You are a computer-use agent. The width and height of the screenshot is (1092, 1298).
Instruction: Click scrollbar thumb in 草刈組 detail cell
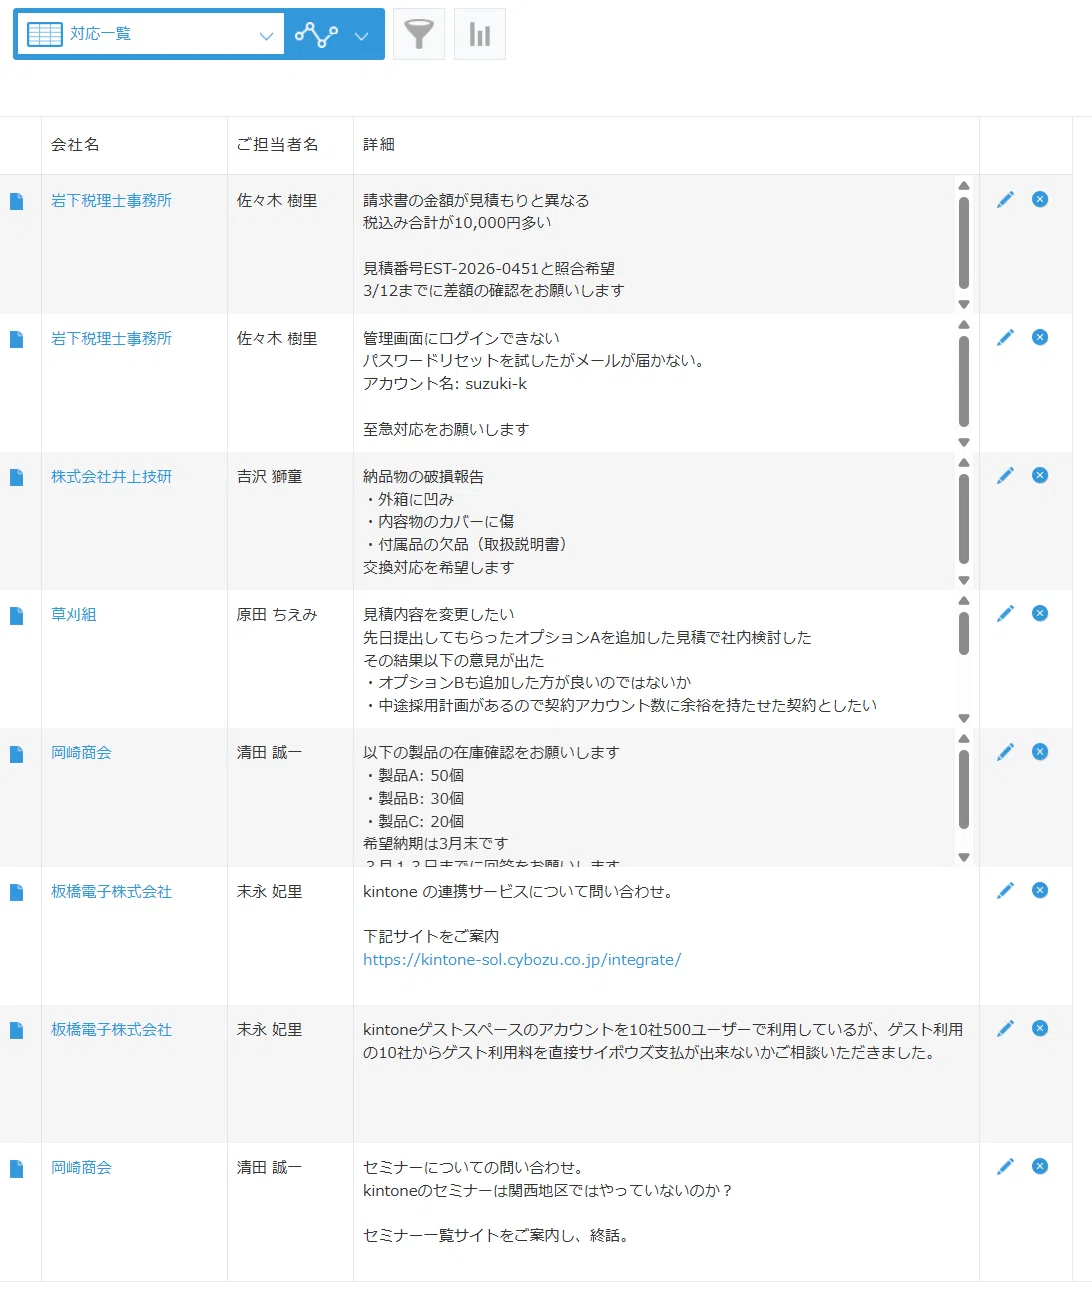click(964, 633)
